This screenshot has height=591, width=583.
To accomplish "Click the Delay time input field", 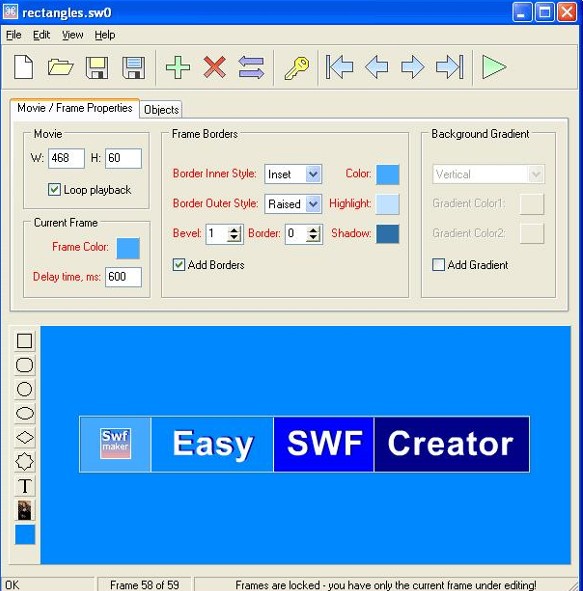I will pyautogui.click(x=123, y=277).
